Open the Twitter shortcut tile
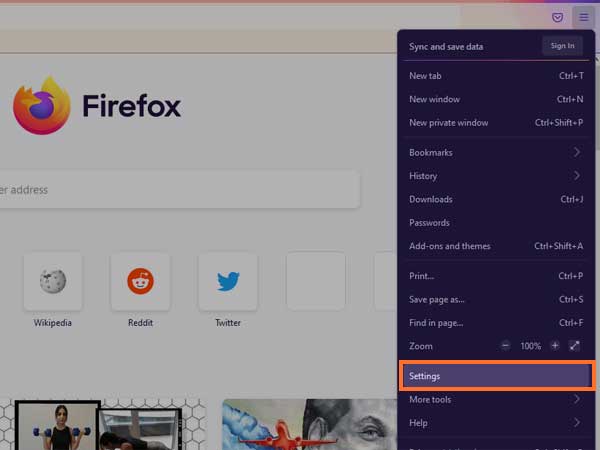The width and height of the screenshot is (600, 450). (x=228, y=281)
